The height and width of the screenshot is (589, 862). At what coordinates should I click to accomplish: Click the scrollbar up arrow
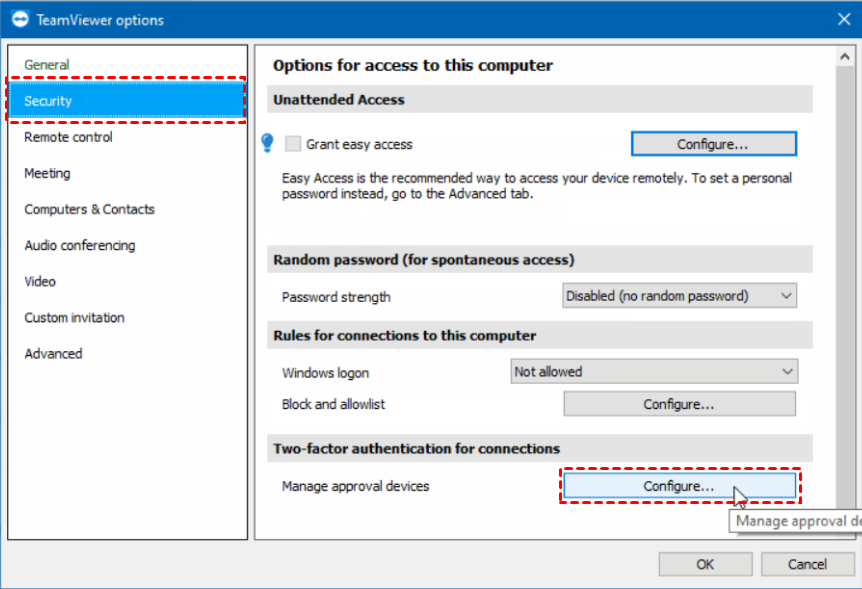coord(845,57)
